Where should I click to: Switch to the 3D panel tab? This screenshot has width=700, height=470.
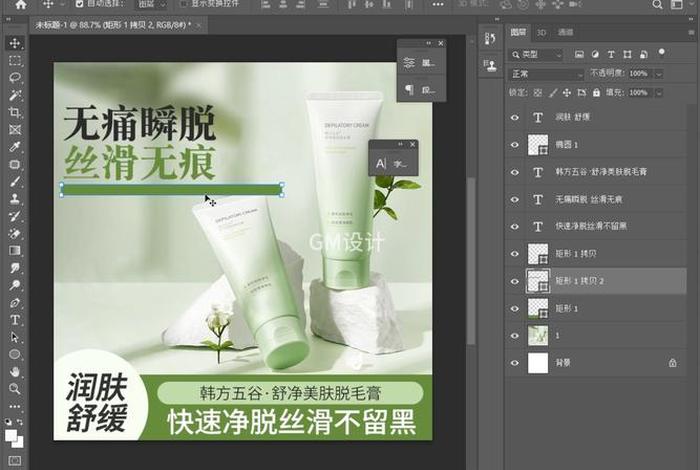(x=541, y=32)
